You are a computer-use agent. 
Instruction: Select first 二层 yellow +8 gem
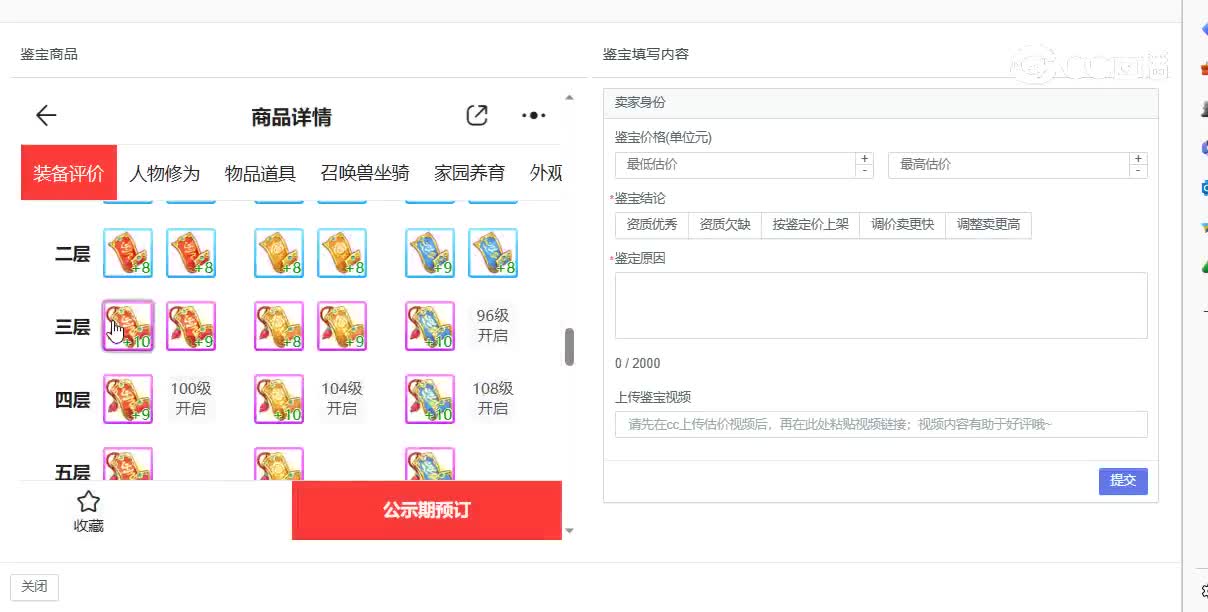click(279, 253)
